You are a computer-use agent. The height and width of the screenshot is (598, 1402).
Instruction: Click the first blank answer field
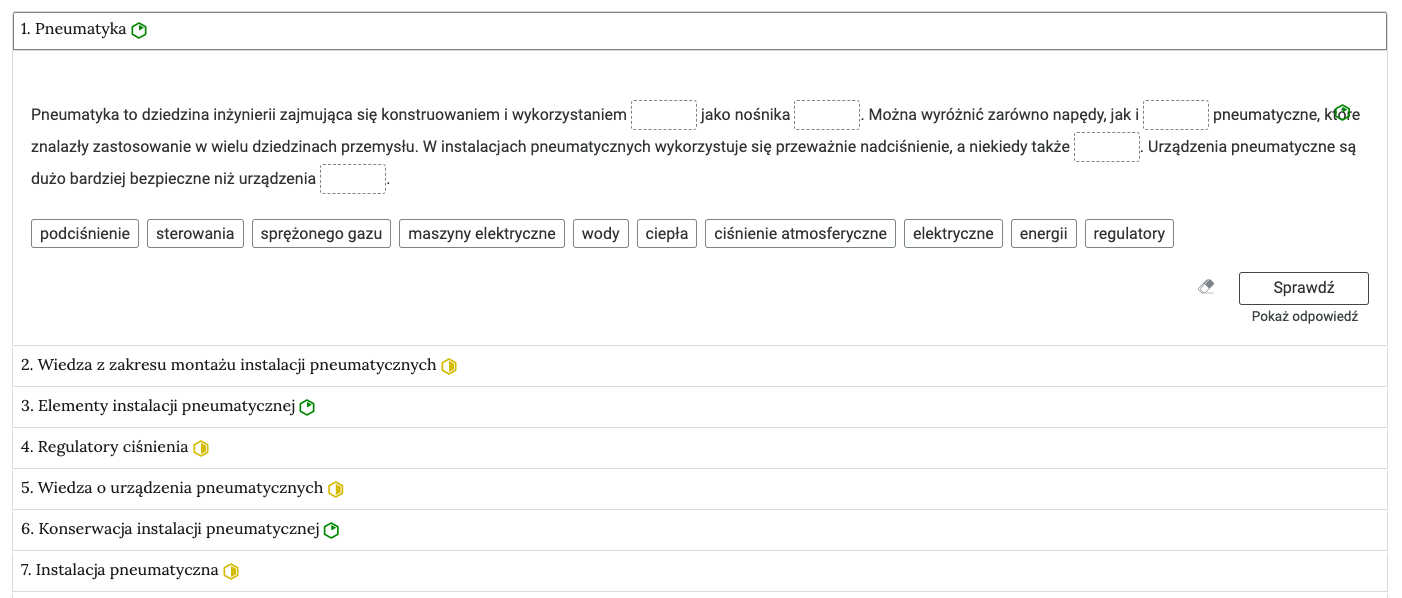click(x=663, y=114)
